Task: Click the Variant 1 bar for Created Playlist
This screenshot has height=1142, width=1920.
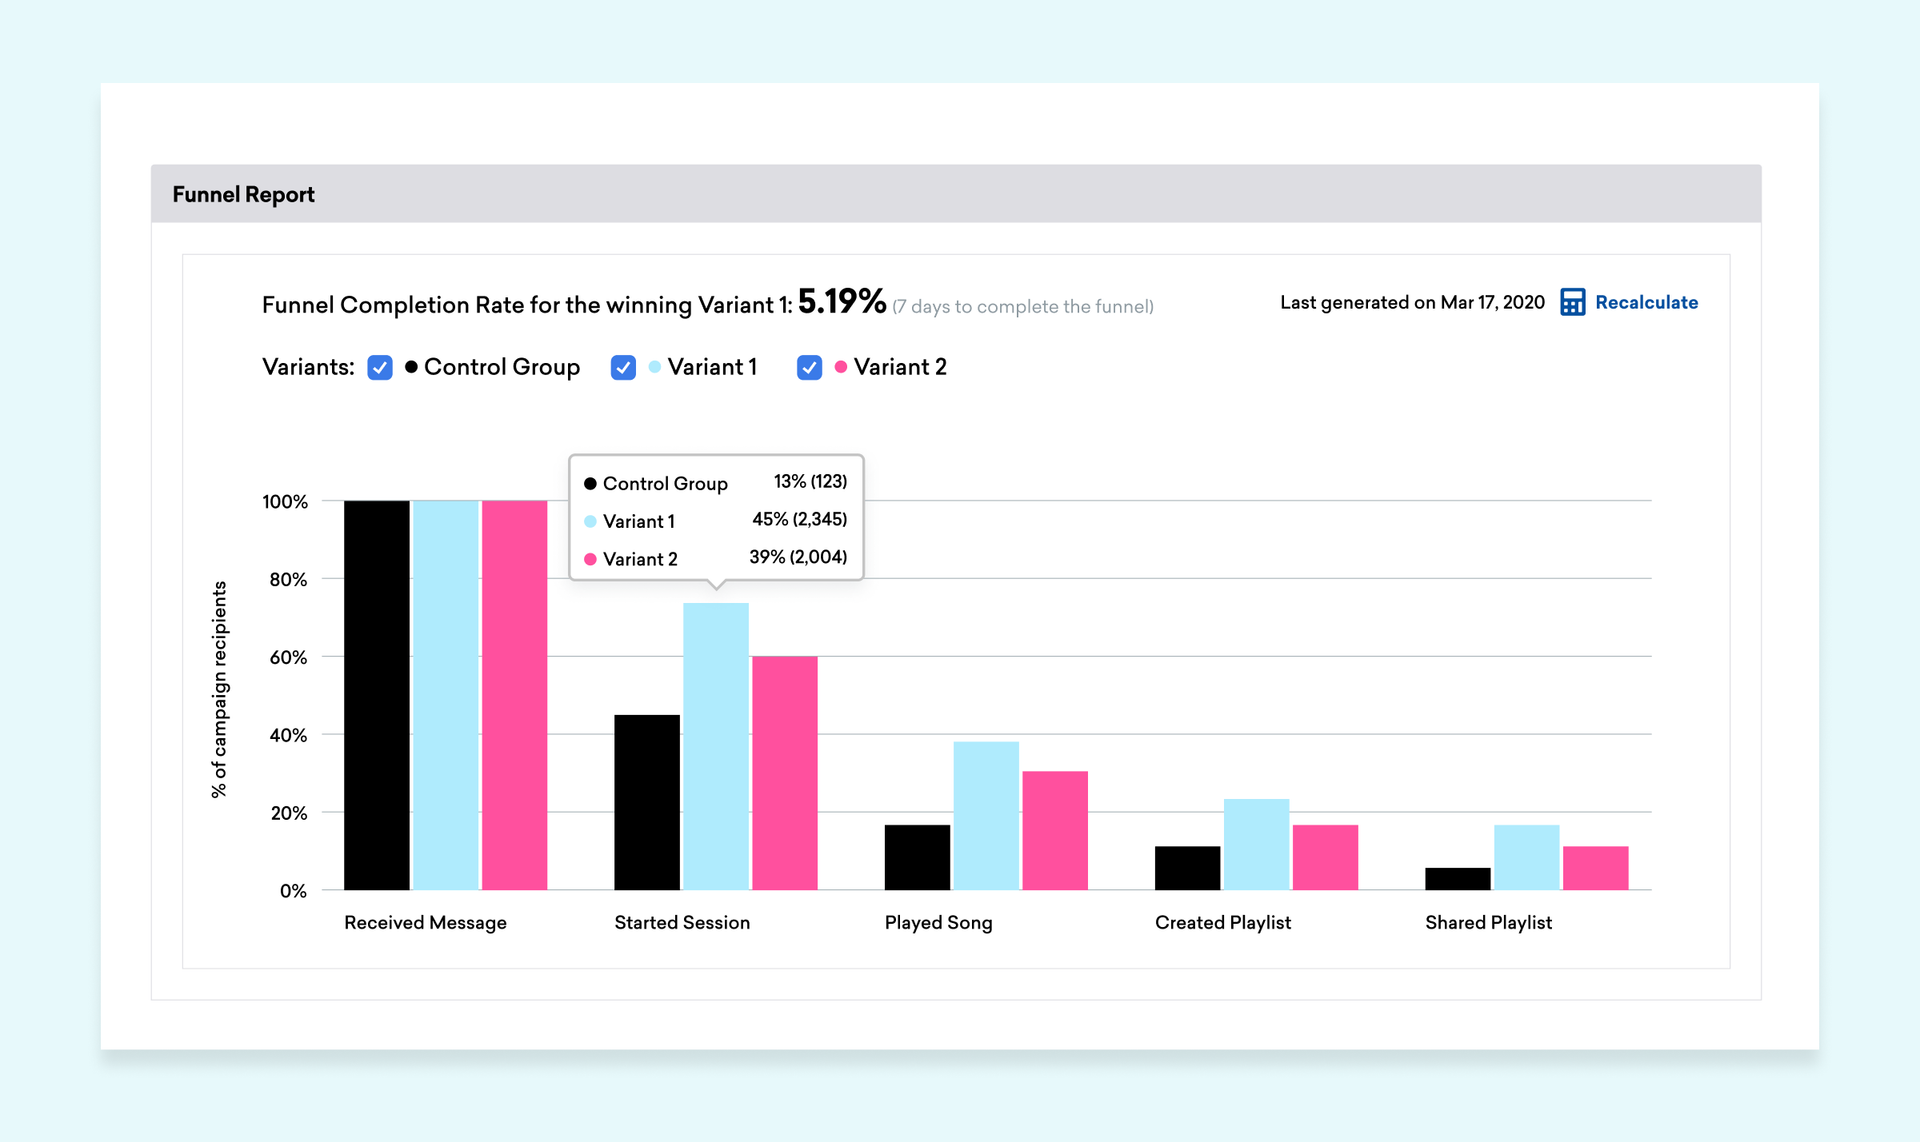Action: click(x=1256, y=844)
